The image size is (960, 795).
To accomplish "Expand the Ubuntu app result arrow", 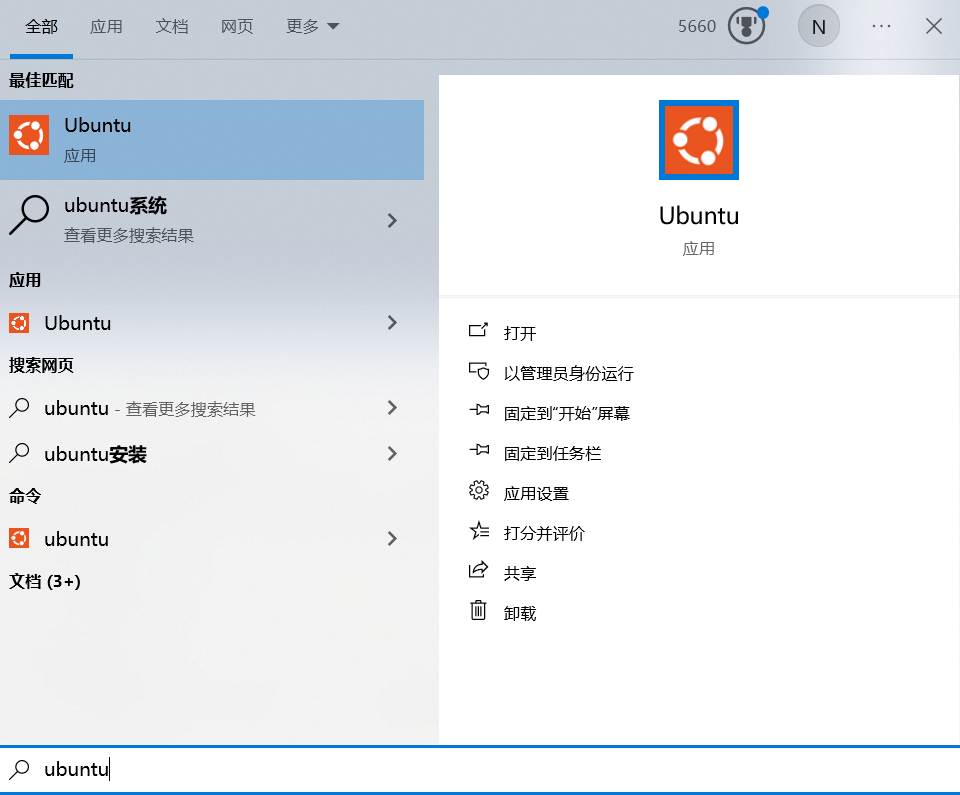I will 392,323.
